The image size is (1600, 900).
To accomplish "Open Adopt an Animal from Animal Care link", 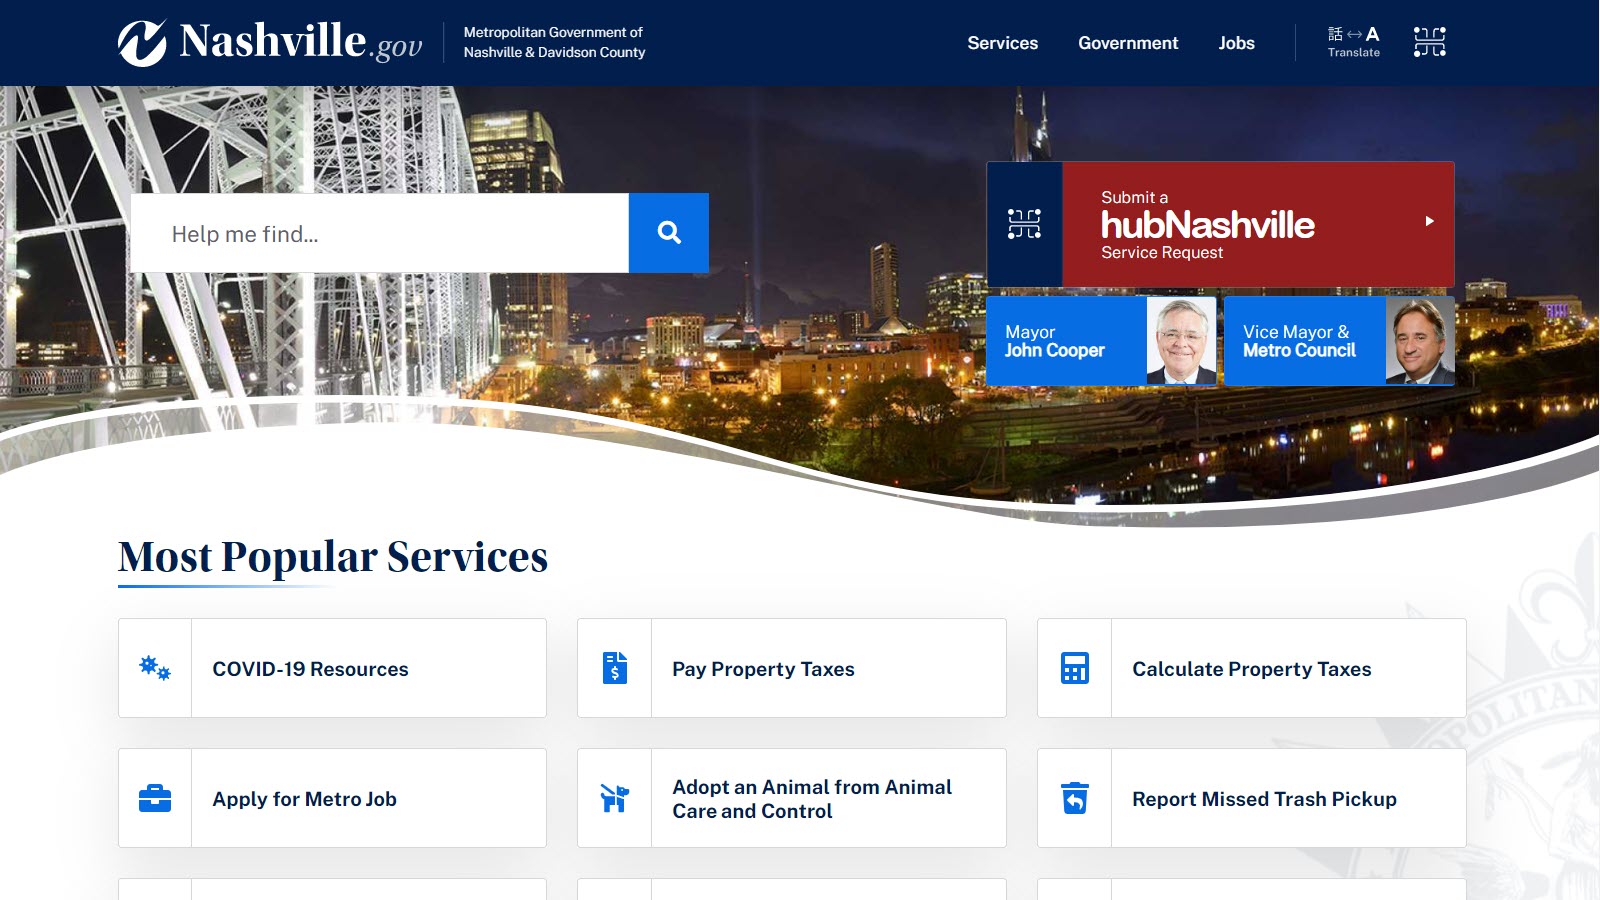I will (x=792, y=798).
